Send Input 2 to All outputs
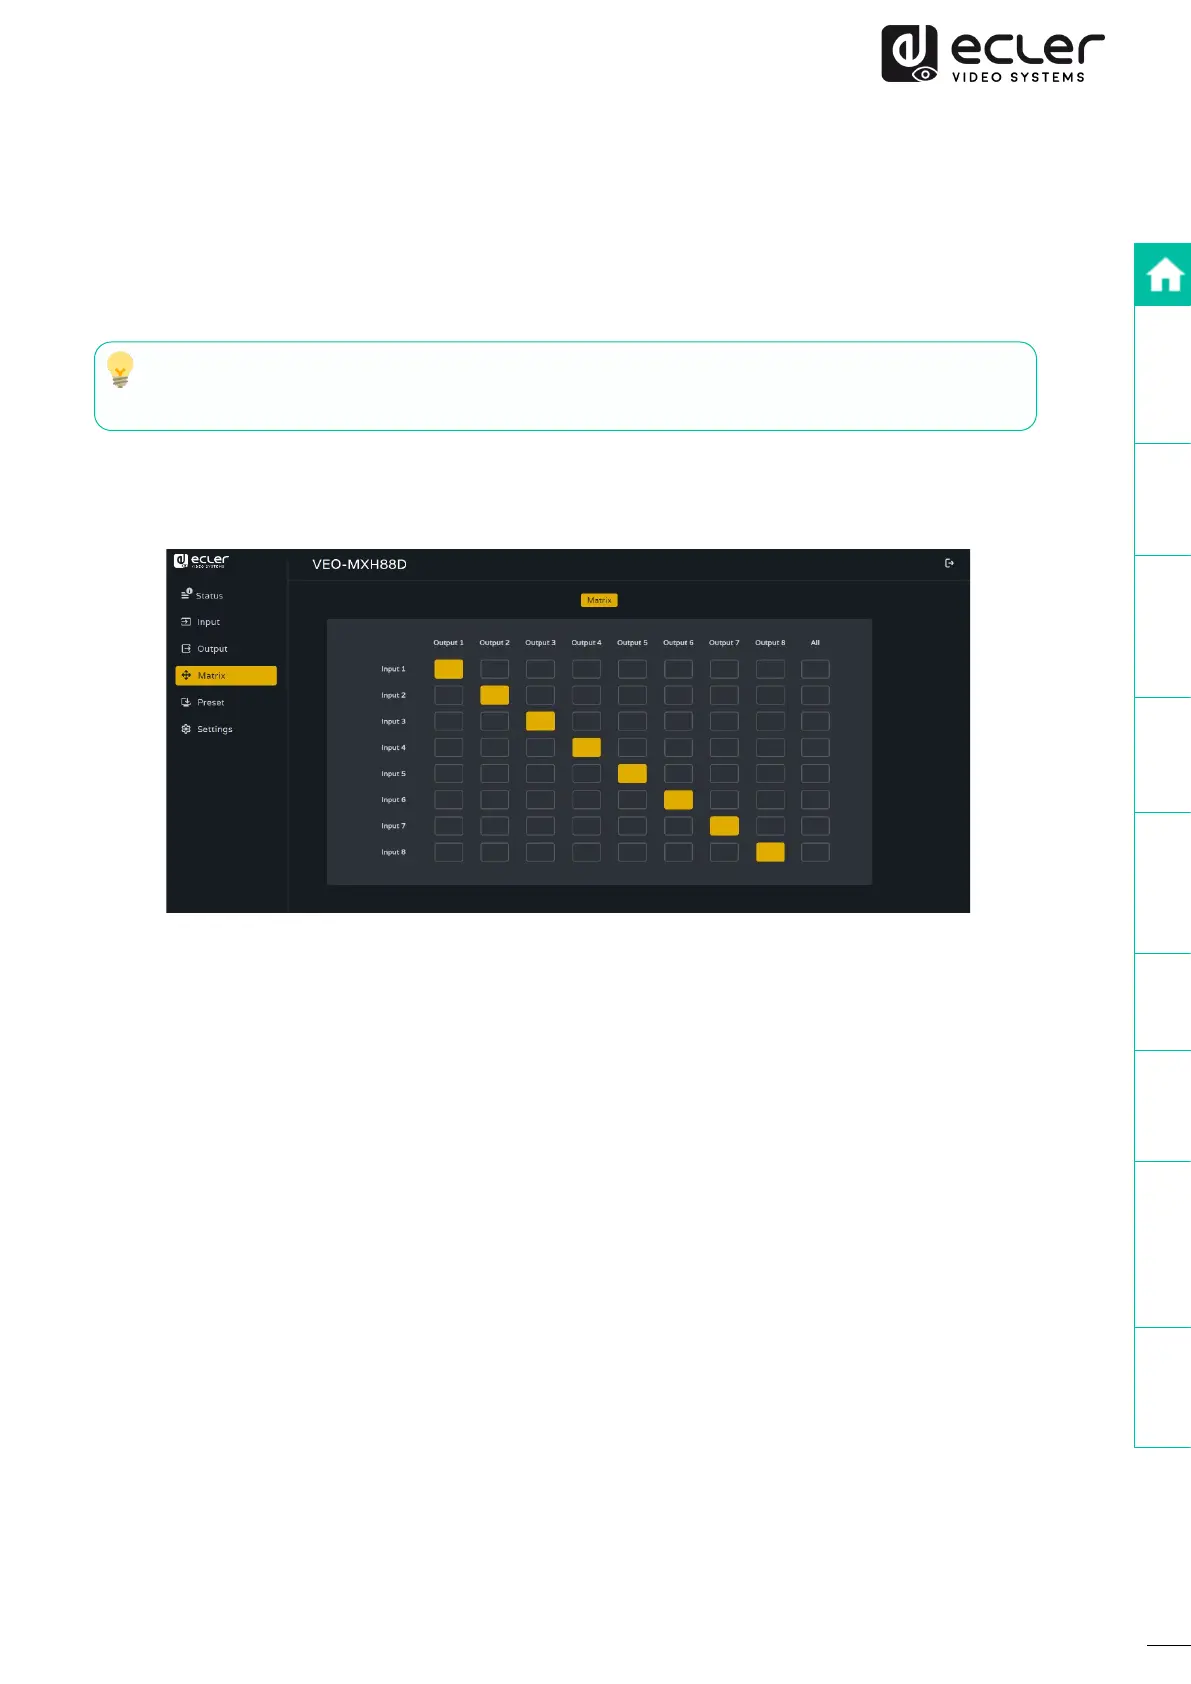This screenshot has height=1684, width=1191. (x=815, y=695)
